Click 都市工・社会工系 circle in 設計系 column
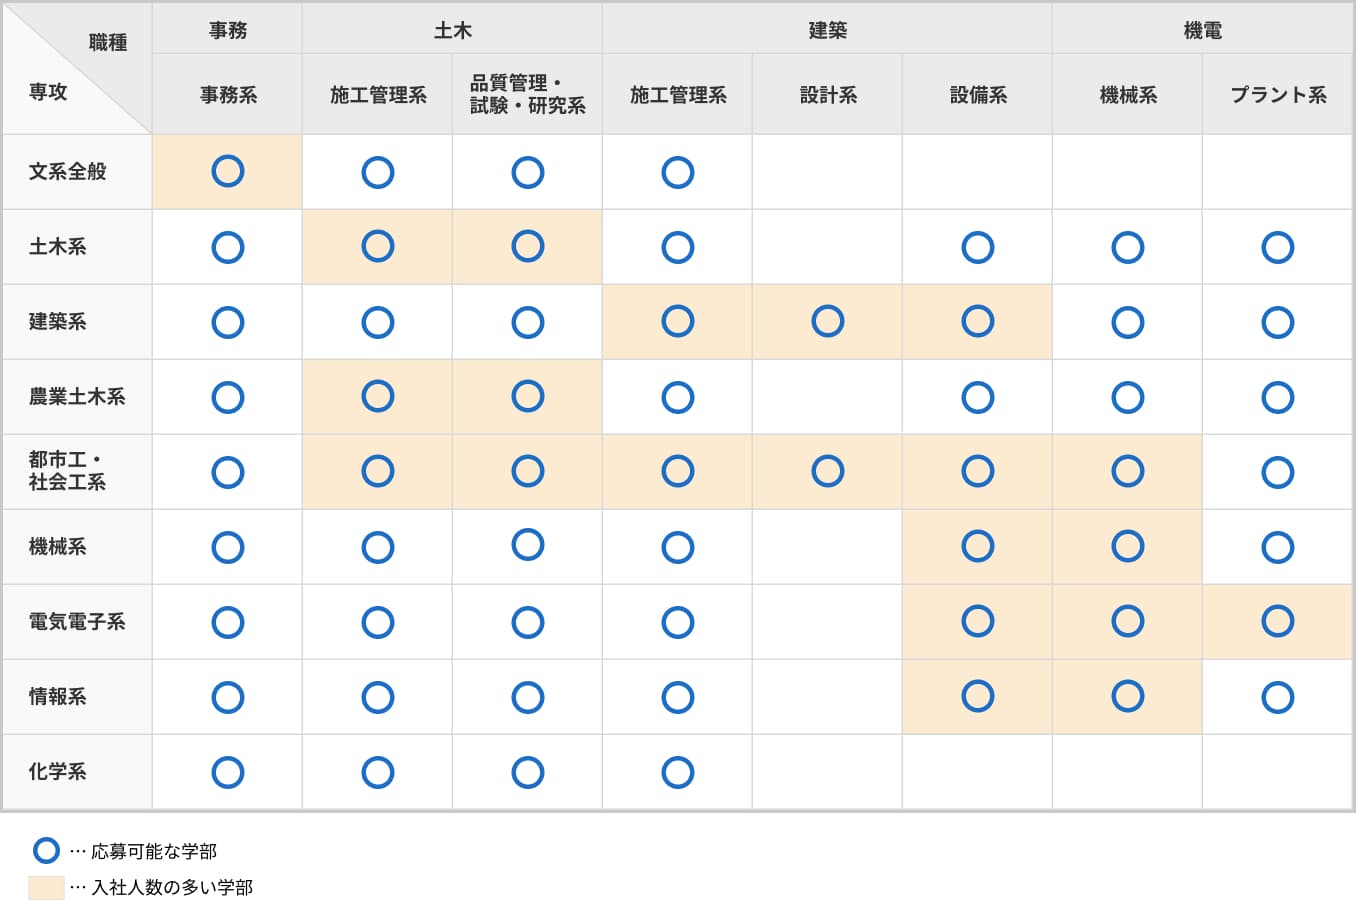The width and height of the screenshot is (1356, 900). tap(828, 471)
